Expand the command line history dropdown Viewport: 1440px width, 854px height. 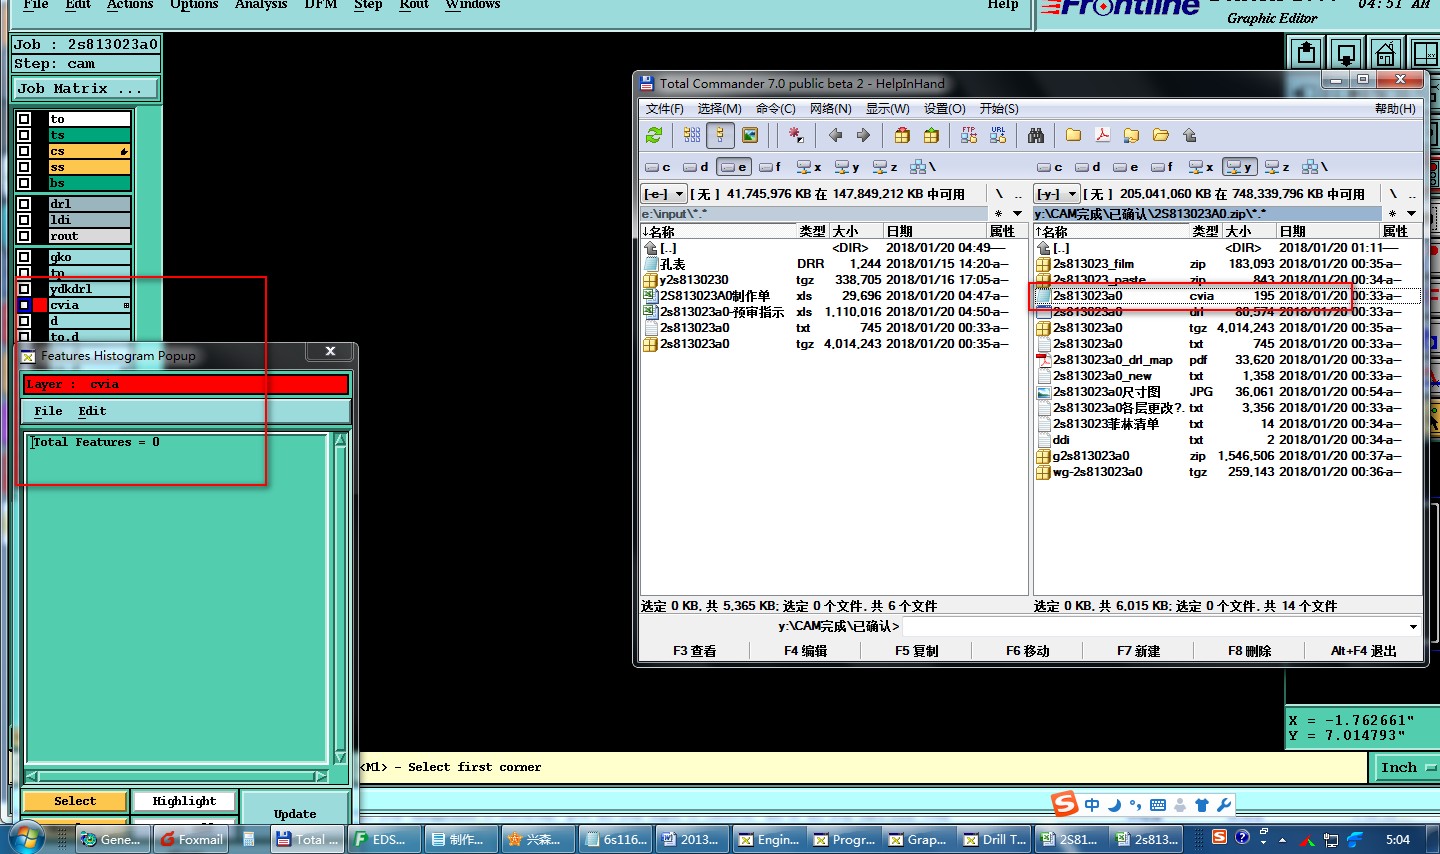tap(1413, 626)
